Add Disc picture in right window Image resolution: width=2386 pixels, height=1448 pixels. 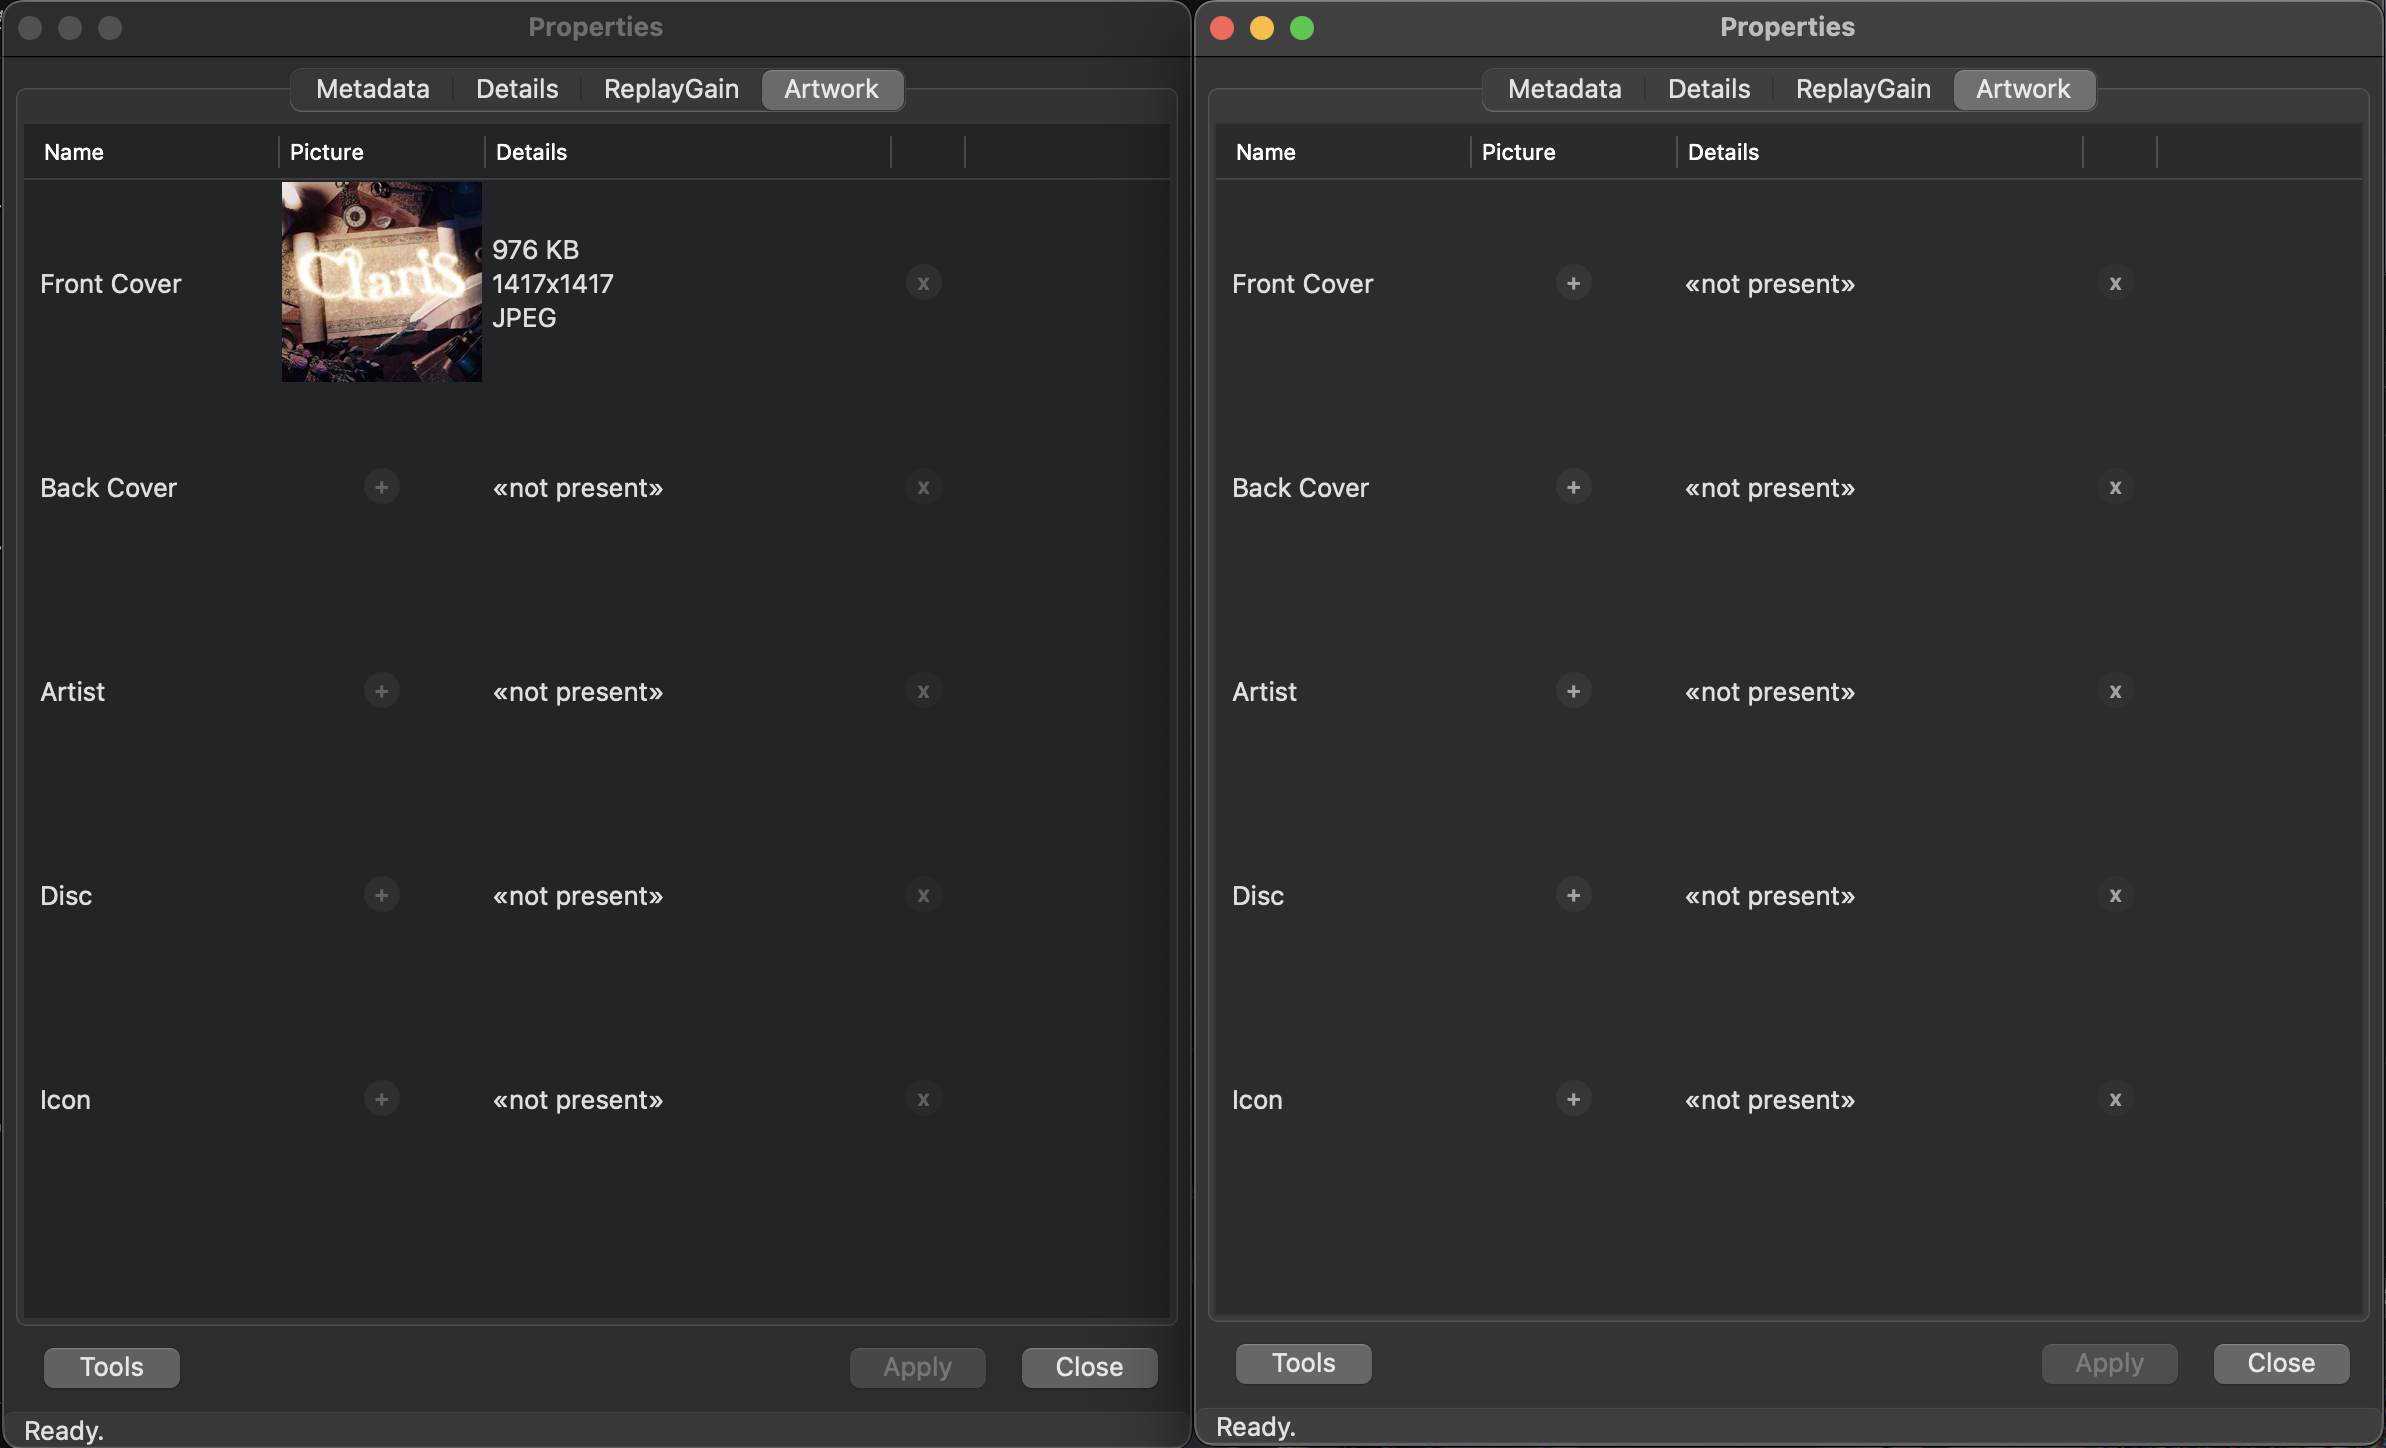click(x=1573, y=895)
